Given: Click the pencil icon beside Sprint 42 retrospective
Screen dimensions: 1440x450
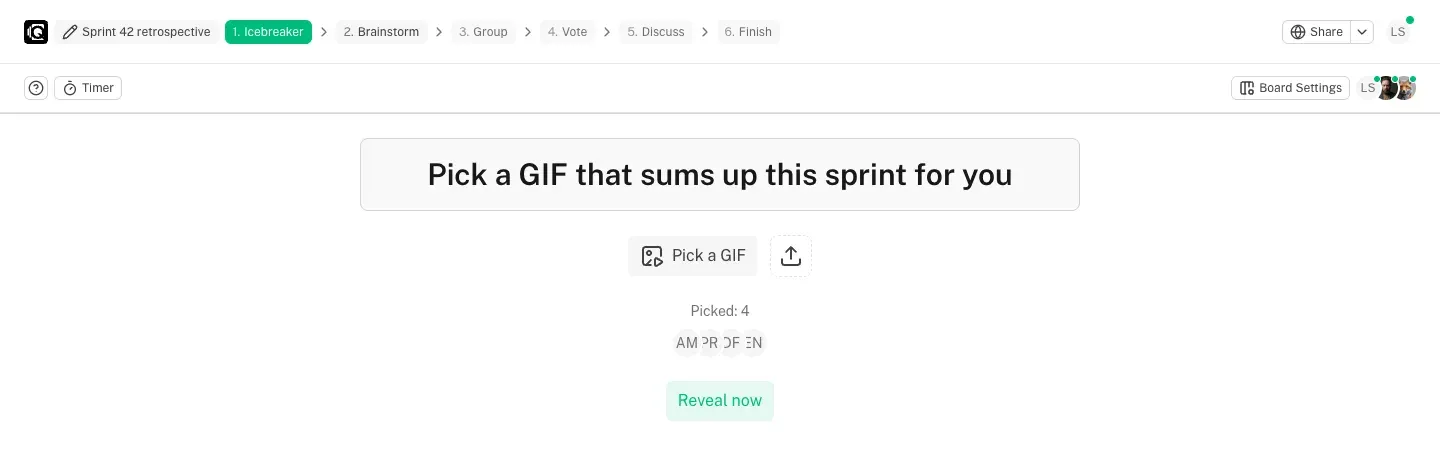Looking at the screenshot, I should point(69,32).
